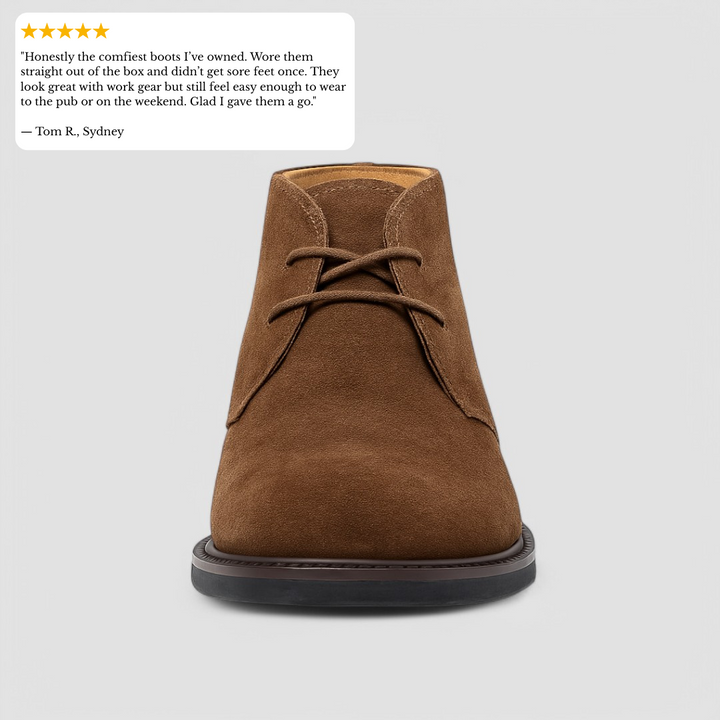720x720 pixels.
Task: Click the brown suede boot toe cap
Action: (x=365, y=501)
